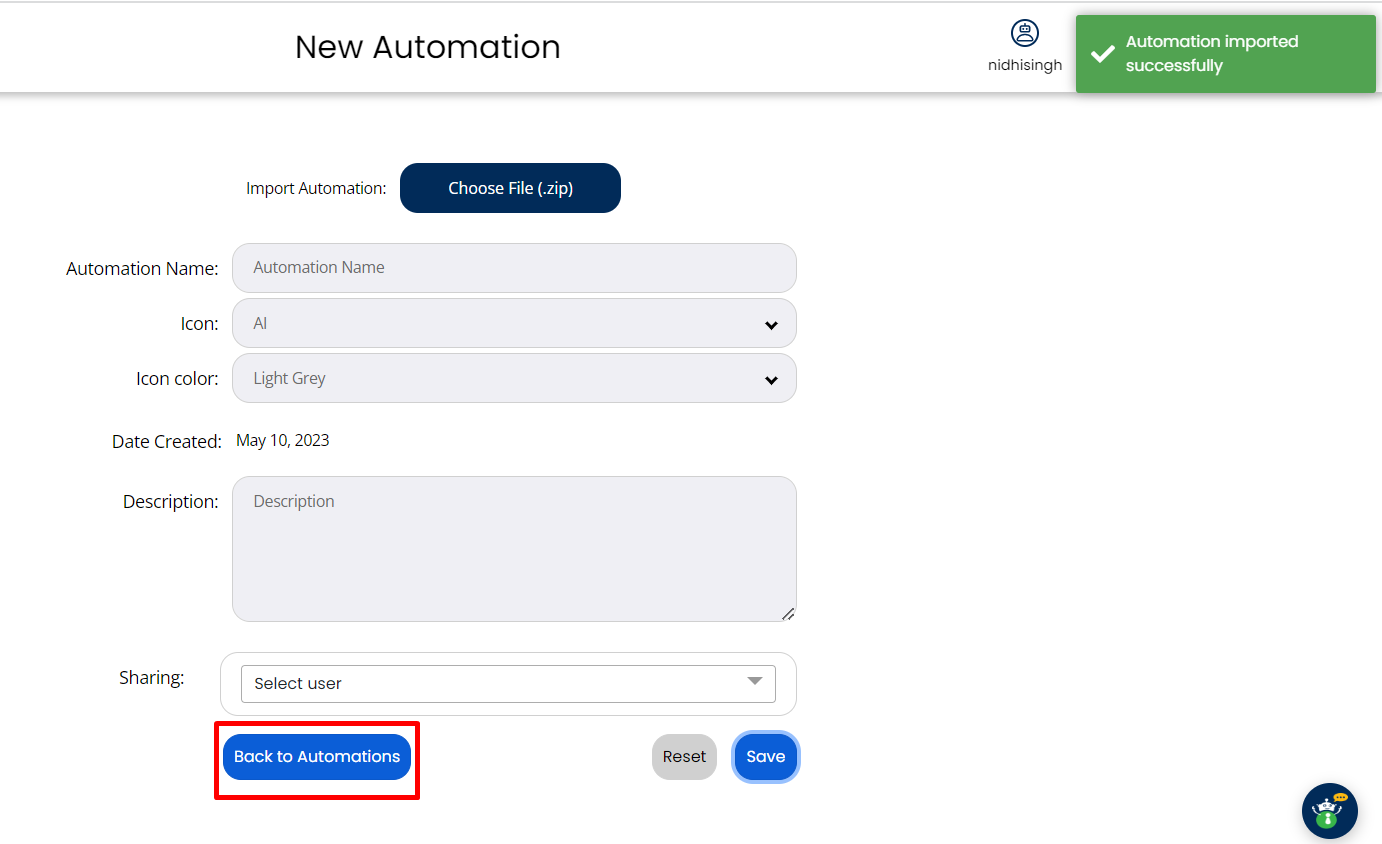Save the new automation
The height and width of the screenshot is (844, 1382).
point(765,757)
